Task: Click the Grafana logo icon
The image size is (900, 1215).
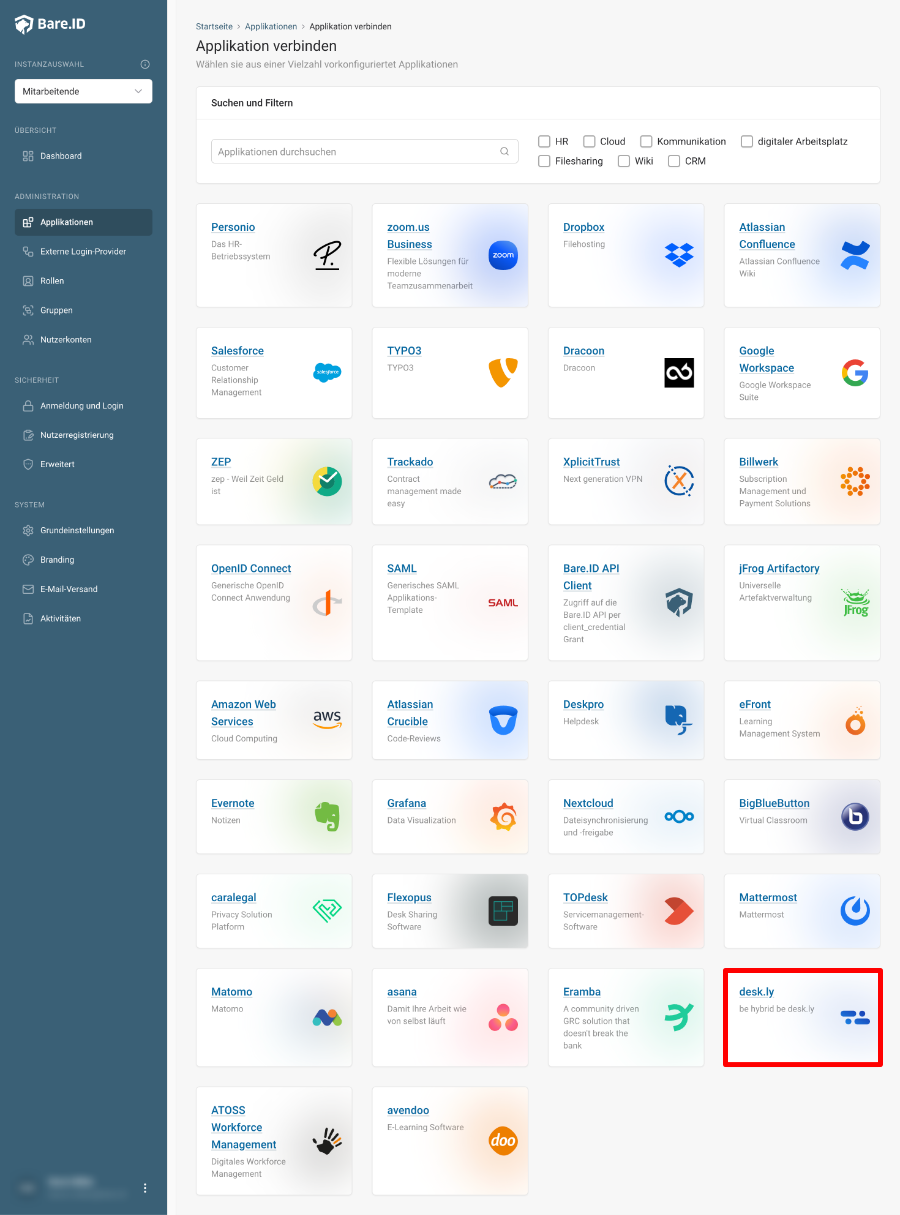Action: point(503,817)
